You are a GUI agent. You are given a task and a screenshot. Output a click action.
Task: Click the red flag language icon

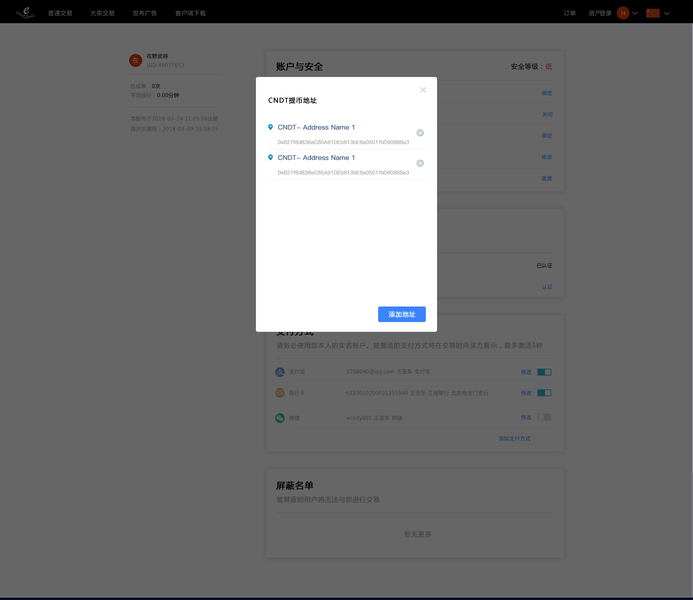pyautogui.click(x=653, y=13)
